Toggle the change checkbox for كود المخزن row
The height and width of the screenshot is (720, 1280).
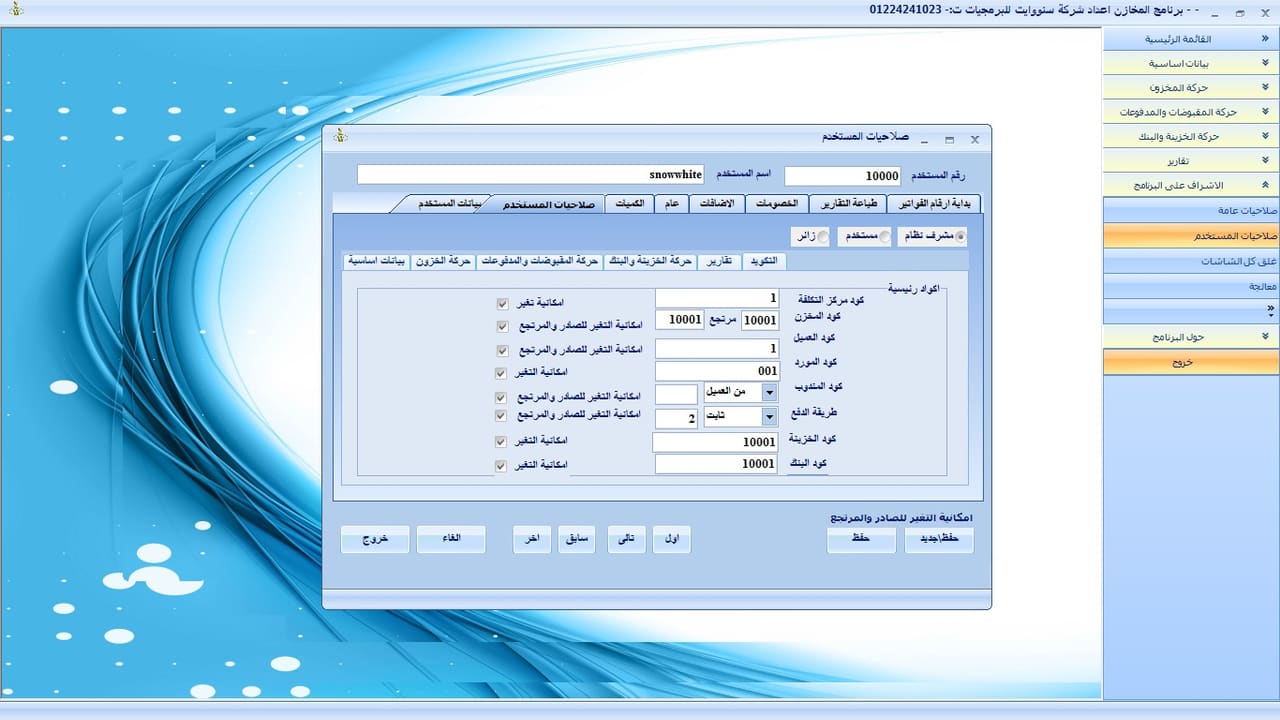point(502,326)
